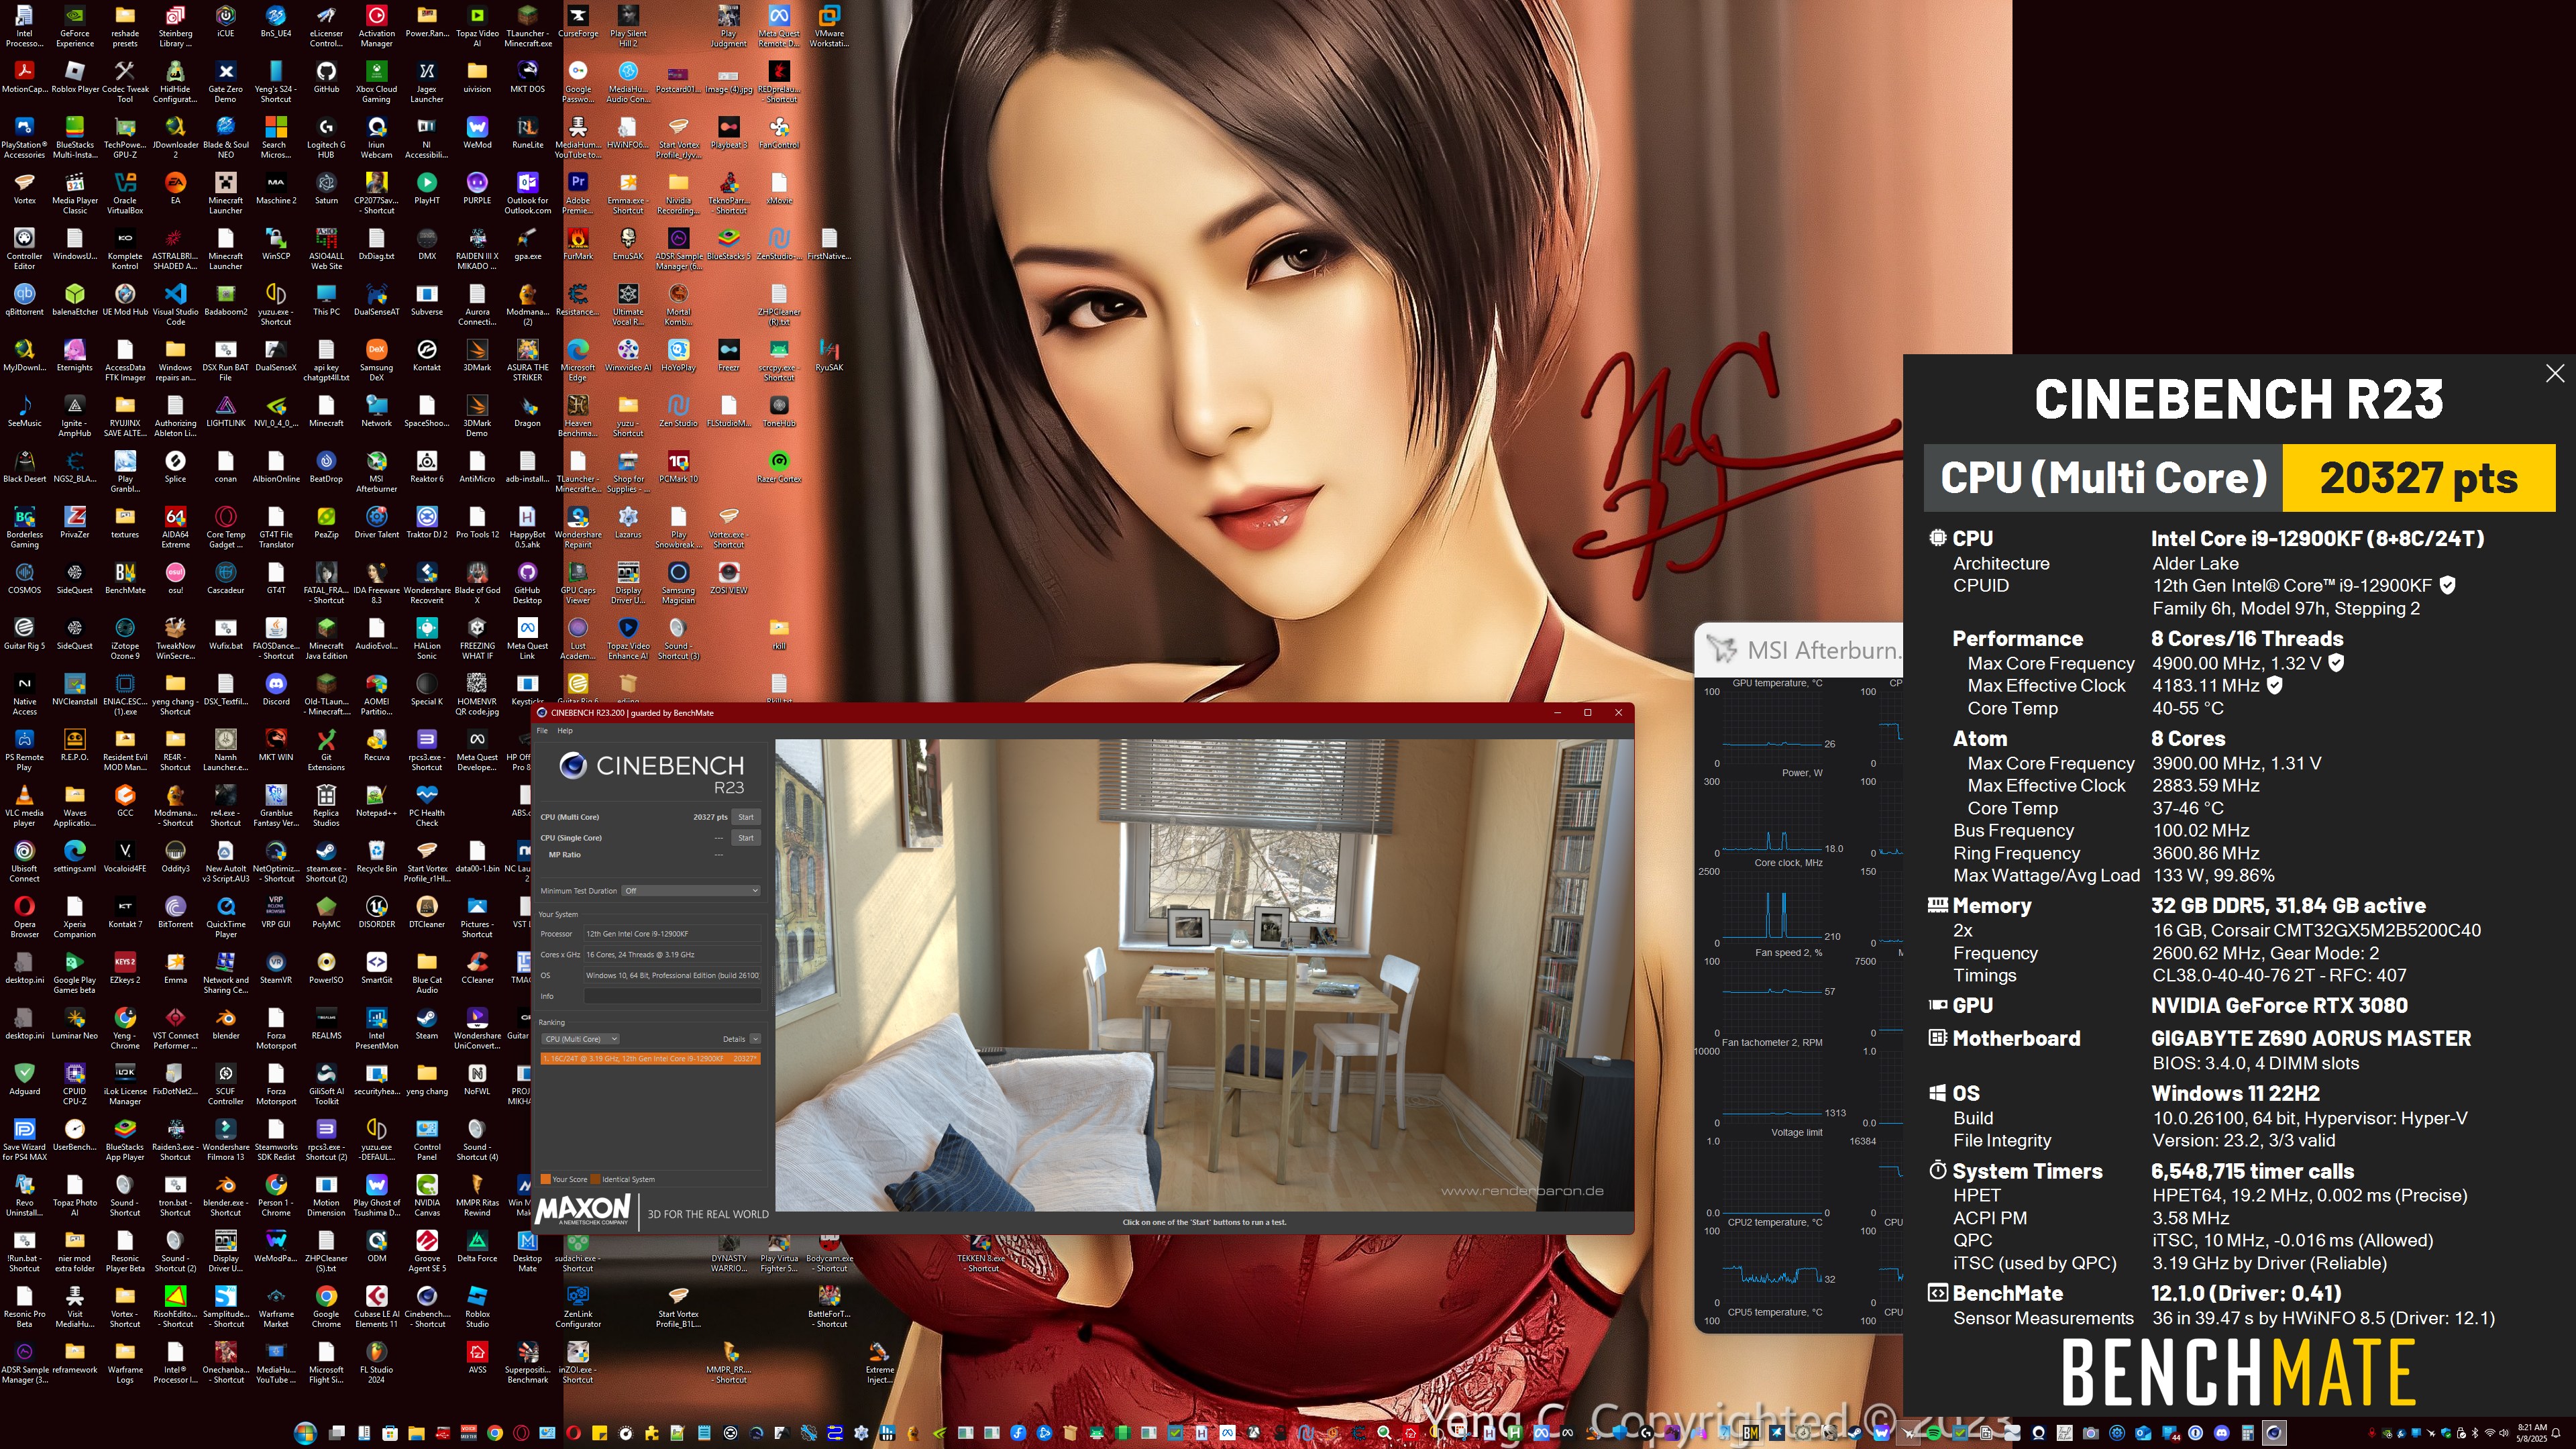2576x1449 pixels.
Task: Launch iCUE from the desktop
Action: (226, 22)
